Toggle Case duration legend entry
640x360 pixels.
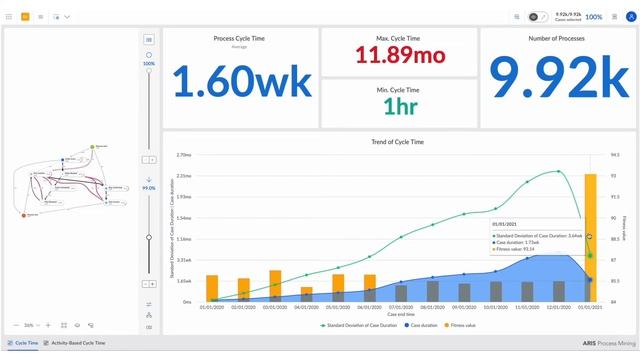tap(421, 325)
